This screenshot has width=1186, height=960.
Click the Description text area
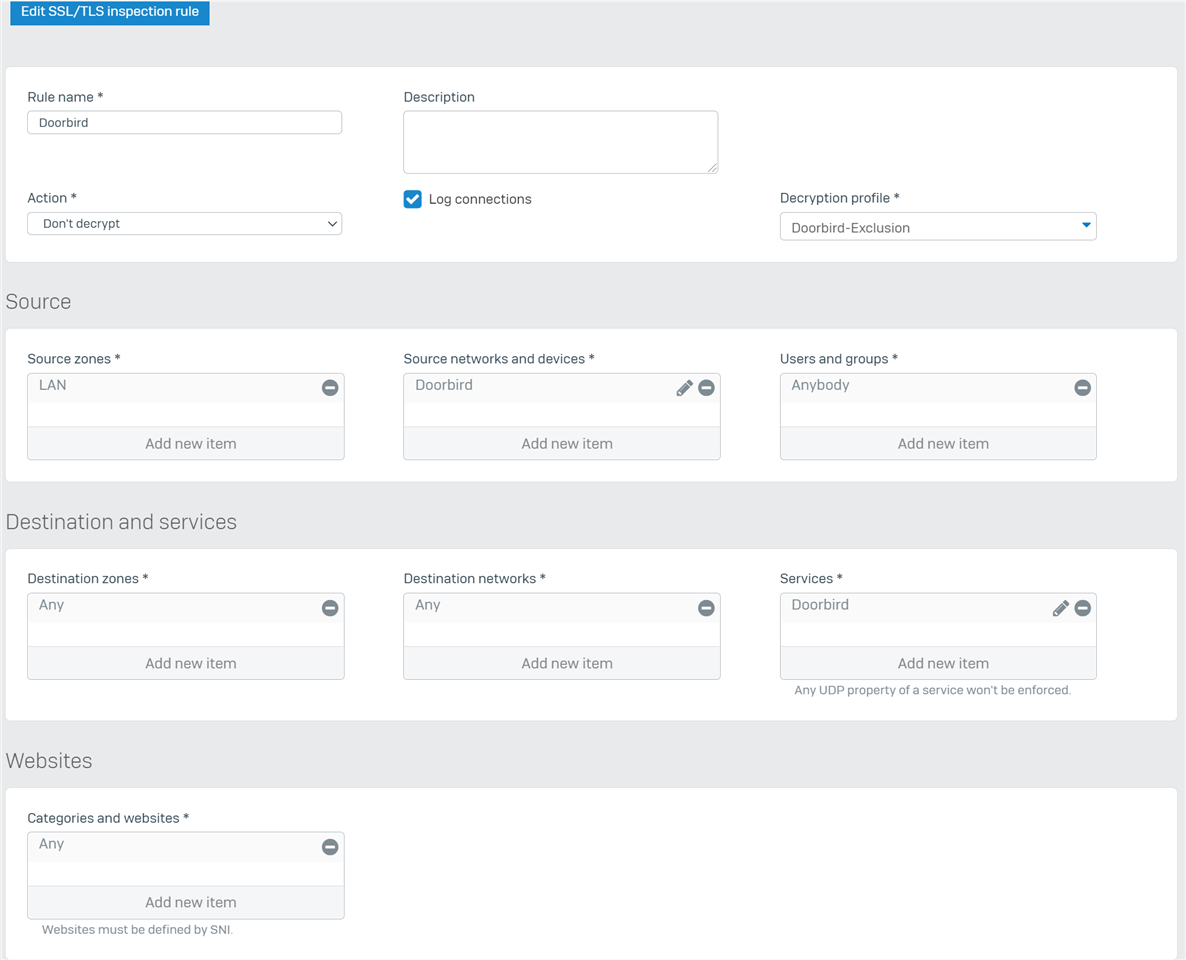[x=560, y=142]
